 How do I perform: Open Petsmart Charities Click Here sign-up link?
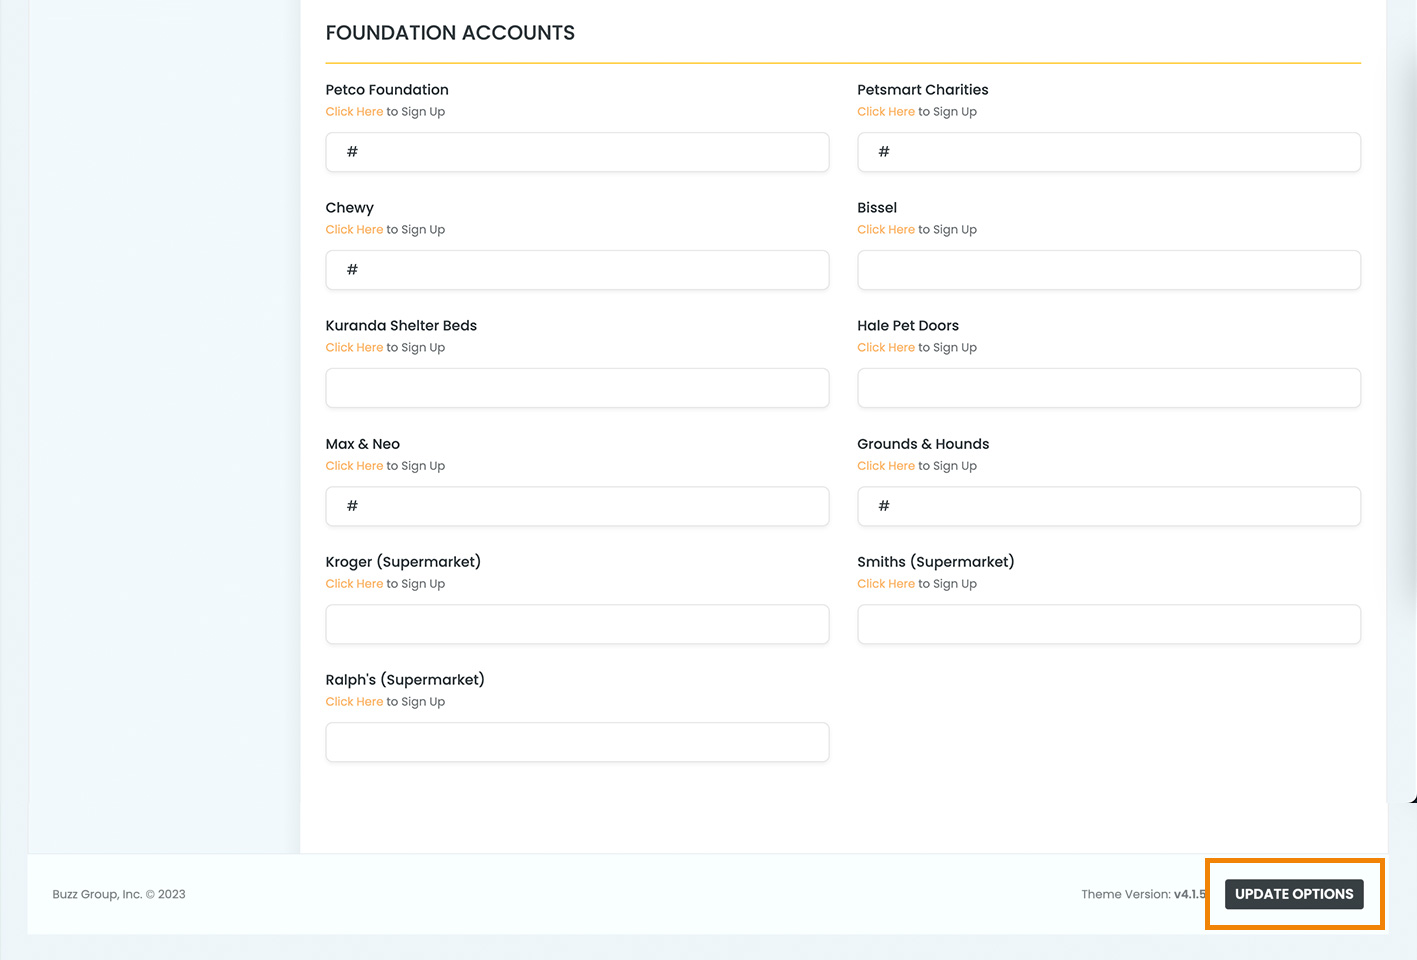(886, 112)
